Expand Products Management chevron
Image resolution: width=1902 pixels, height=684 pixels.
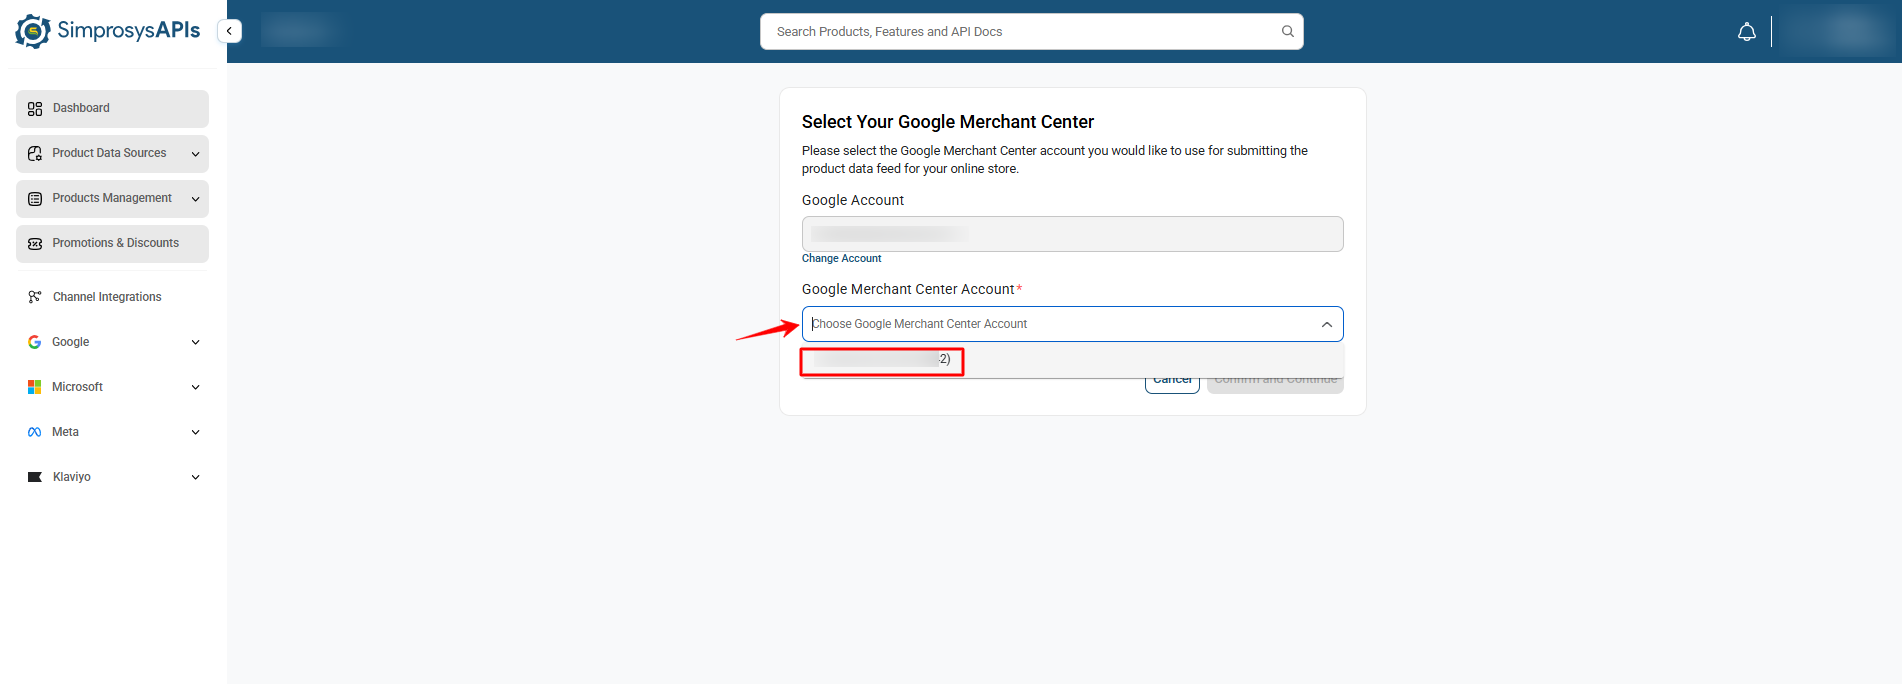[195, 199]
